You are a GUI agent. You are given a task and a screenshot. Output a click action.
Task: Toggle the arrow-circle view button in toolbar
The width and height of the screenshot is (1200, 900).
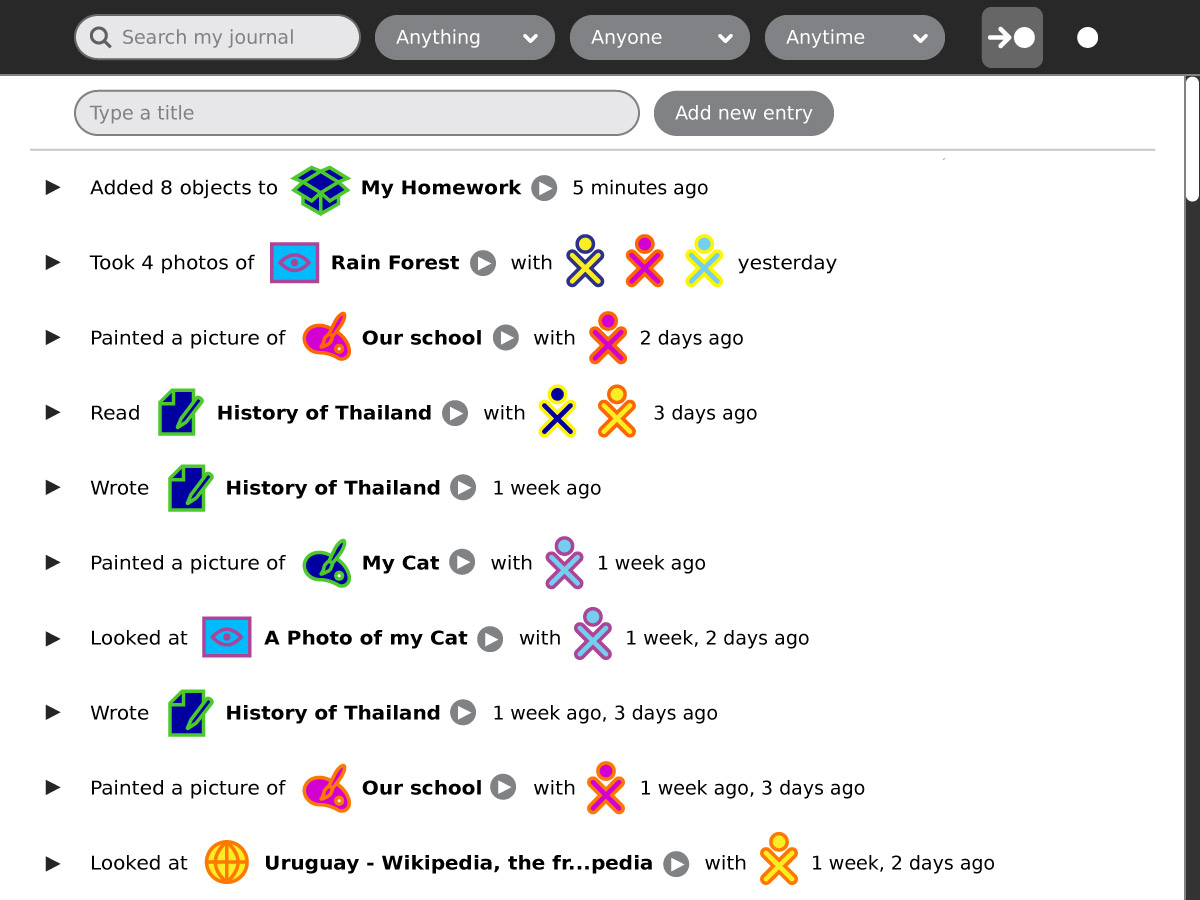pyautogui.click(x=1012, y=38)
